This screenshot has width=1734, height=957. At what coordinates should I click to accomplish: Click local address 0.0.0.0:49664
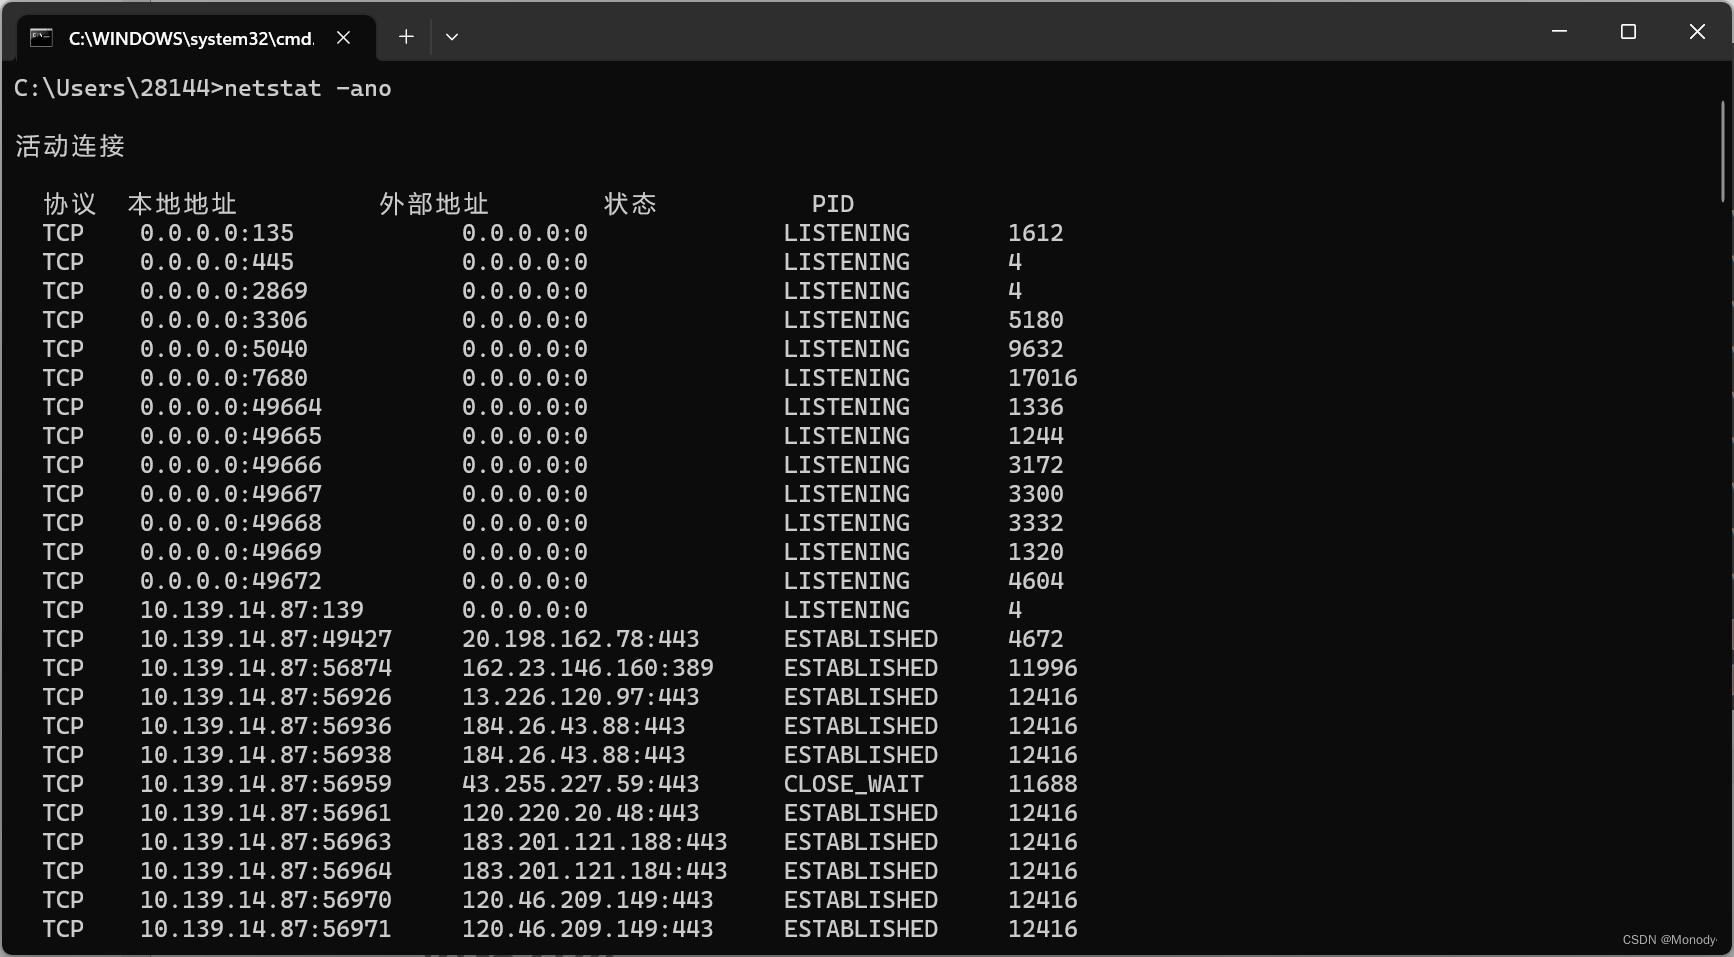(231, 407)
